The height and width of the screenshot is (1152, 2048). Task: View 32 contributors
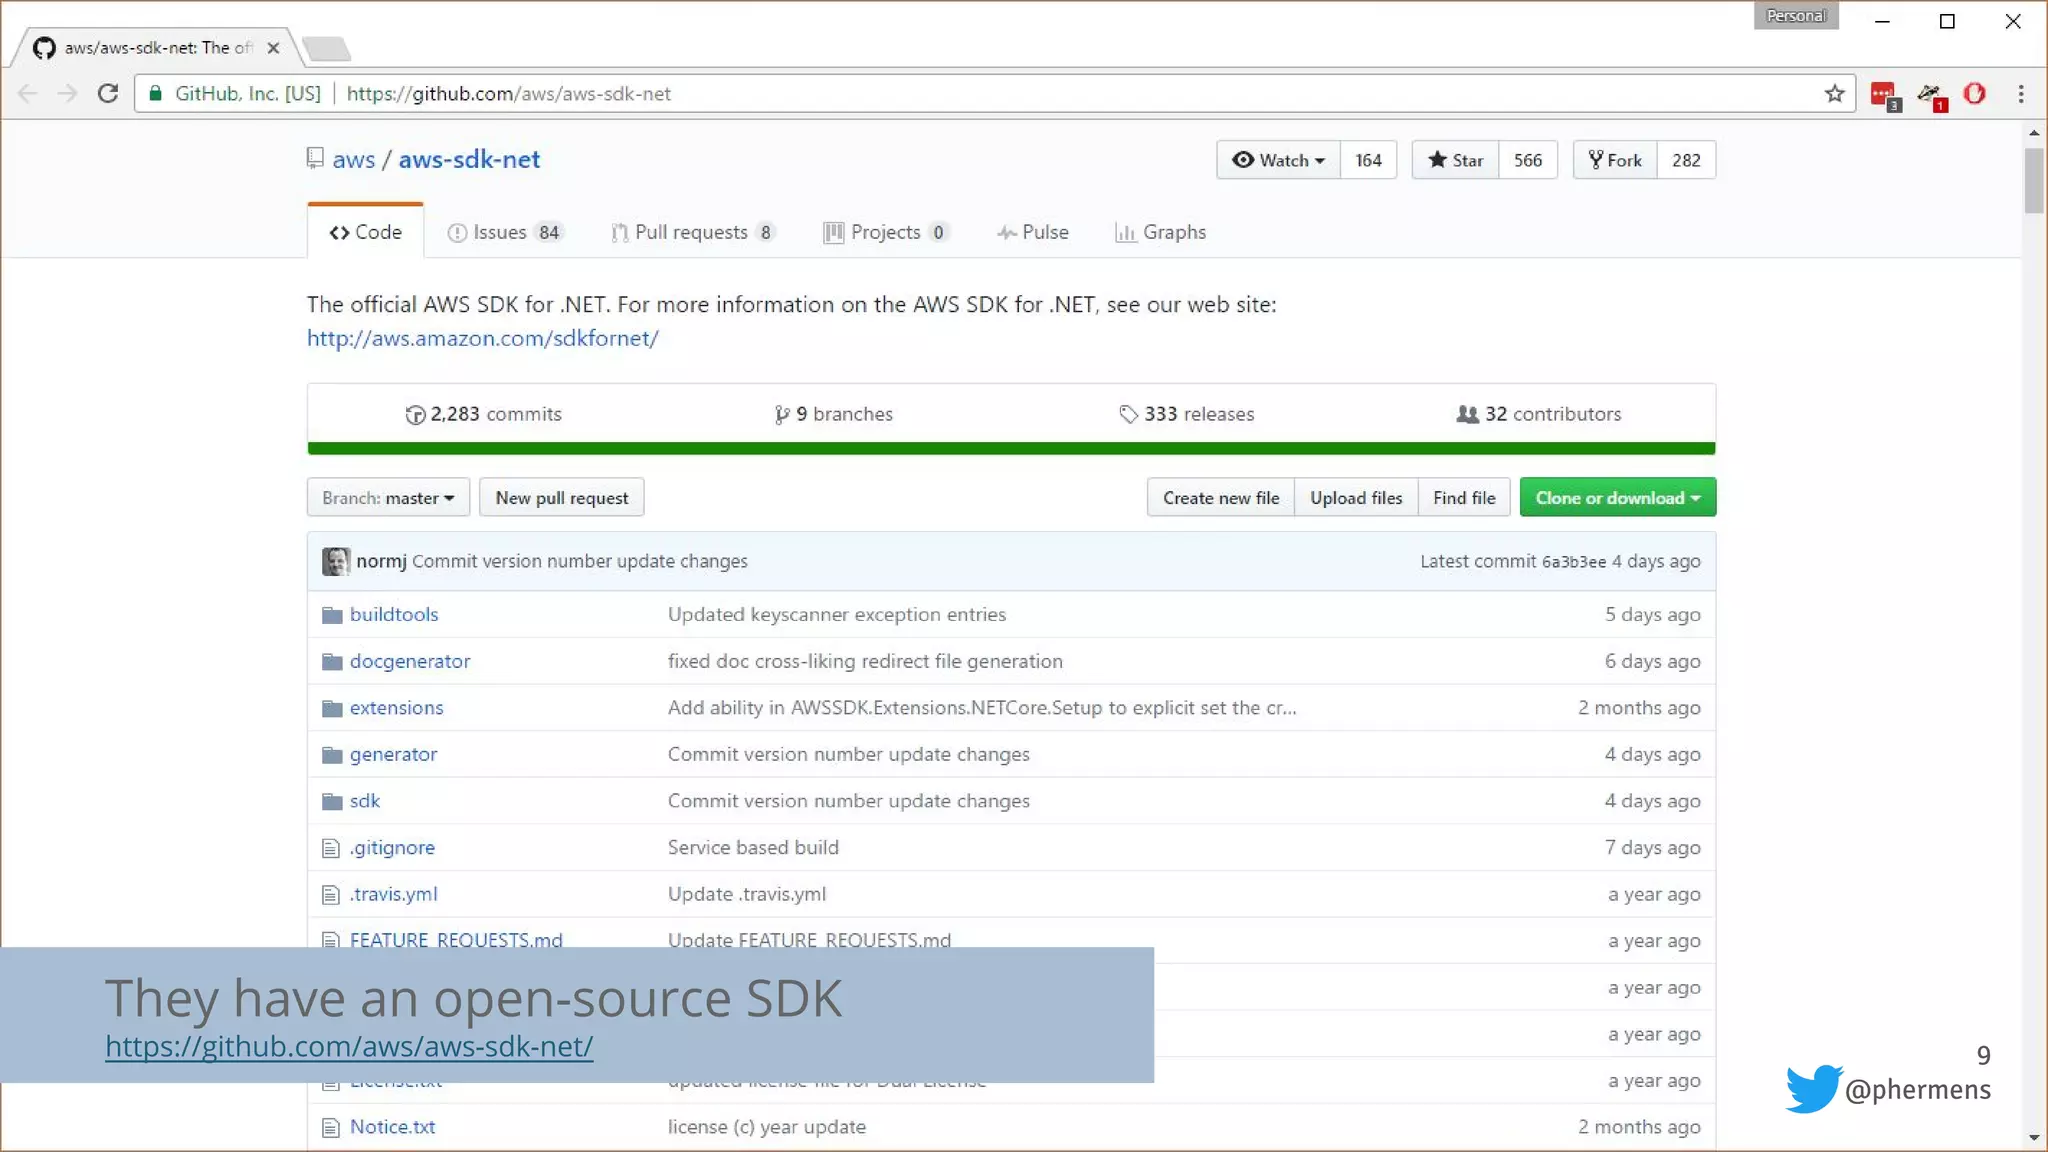coord(1538,414)
